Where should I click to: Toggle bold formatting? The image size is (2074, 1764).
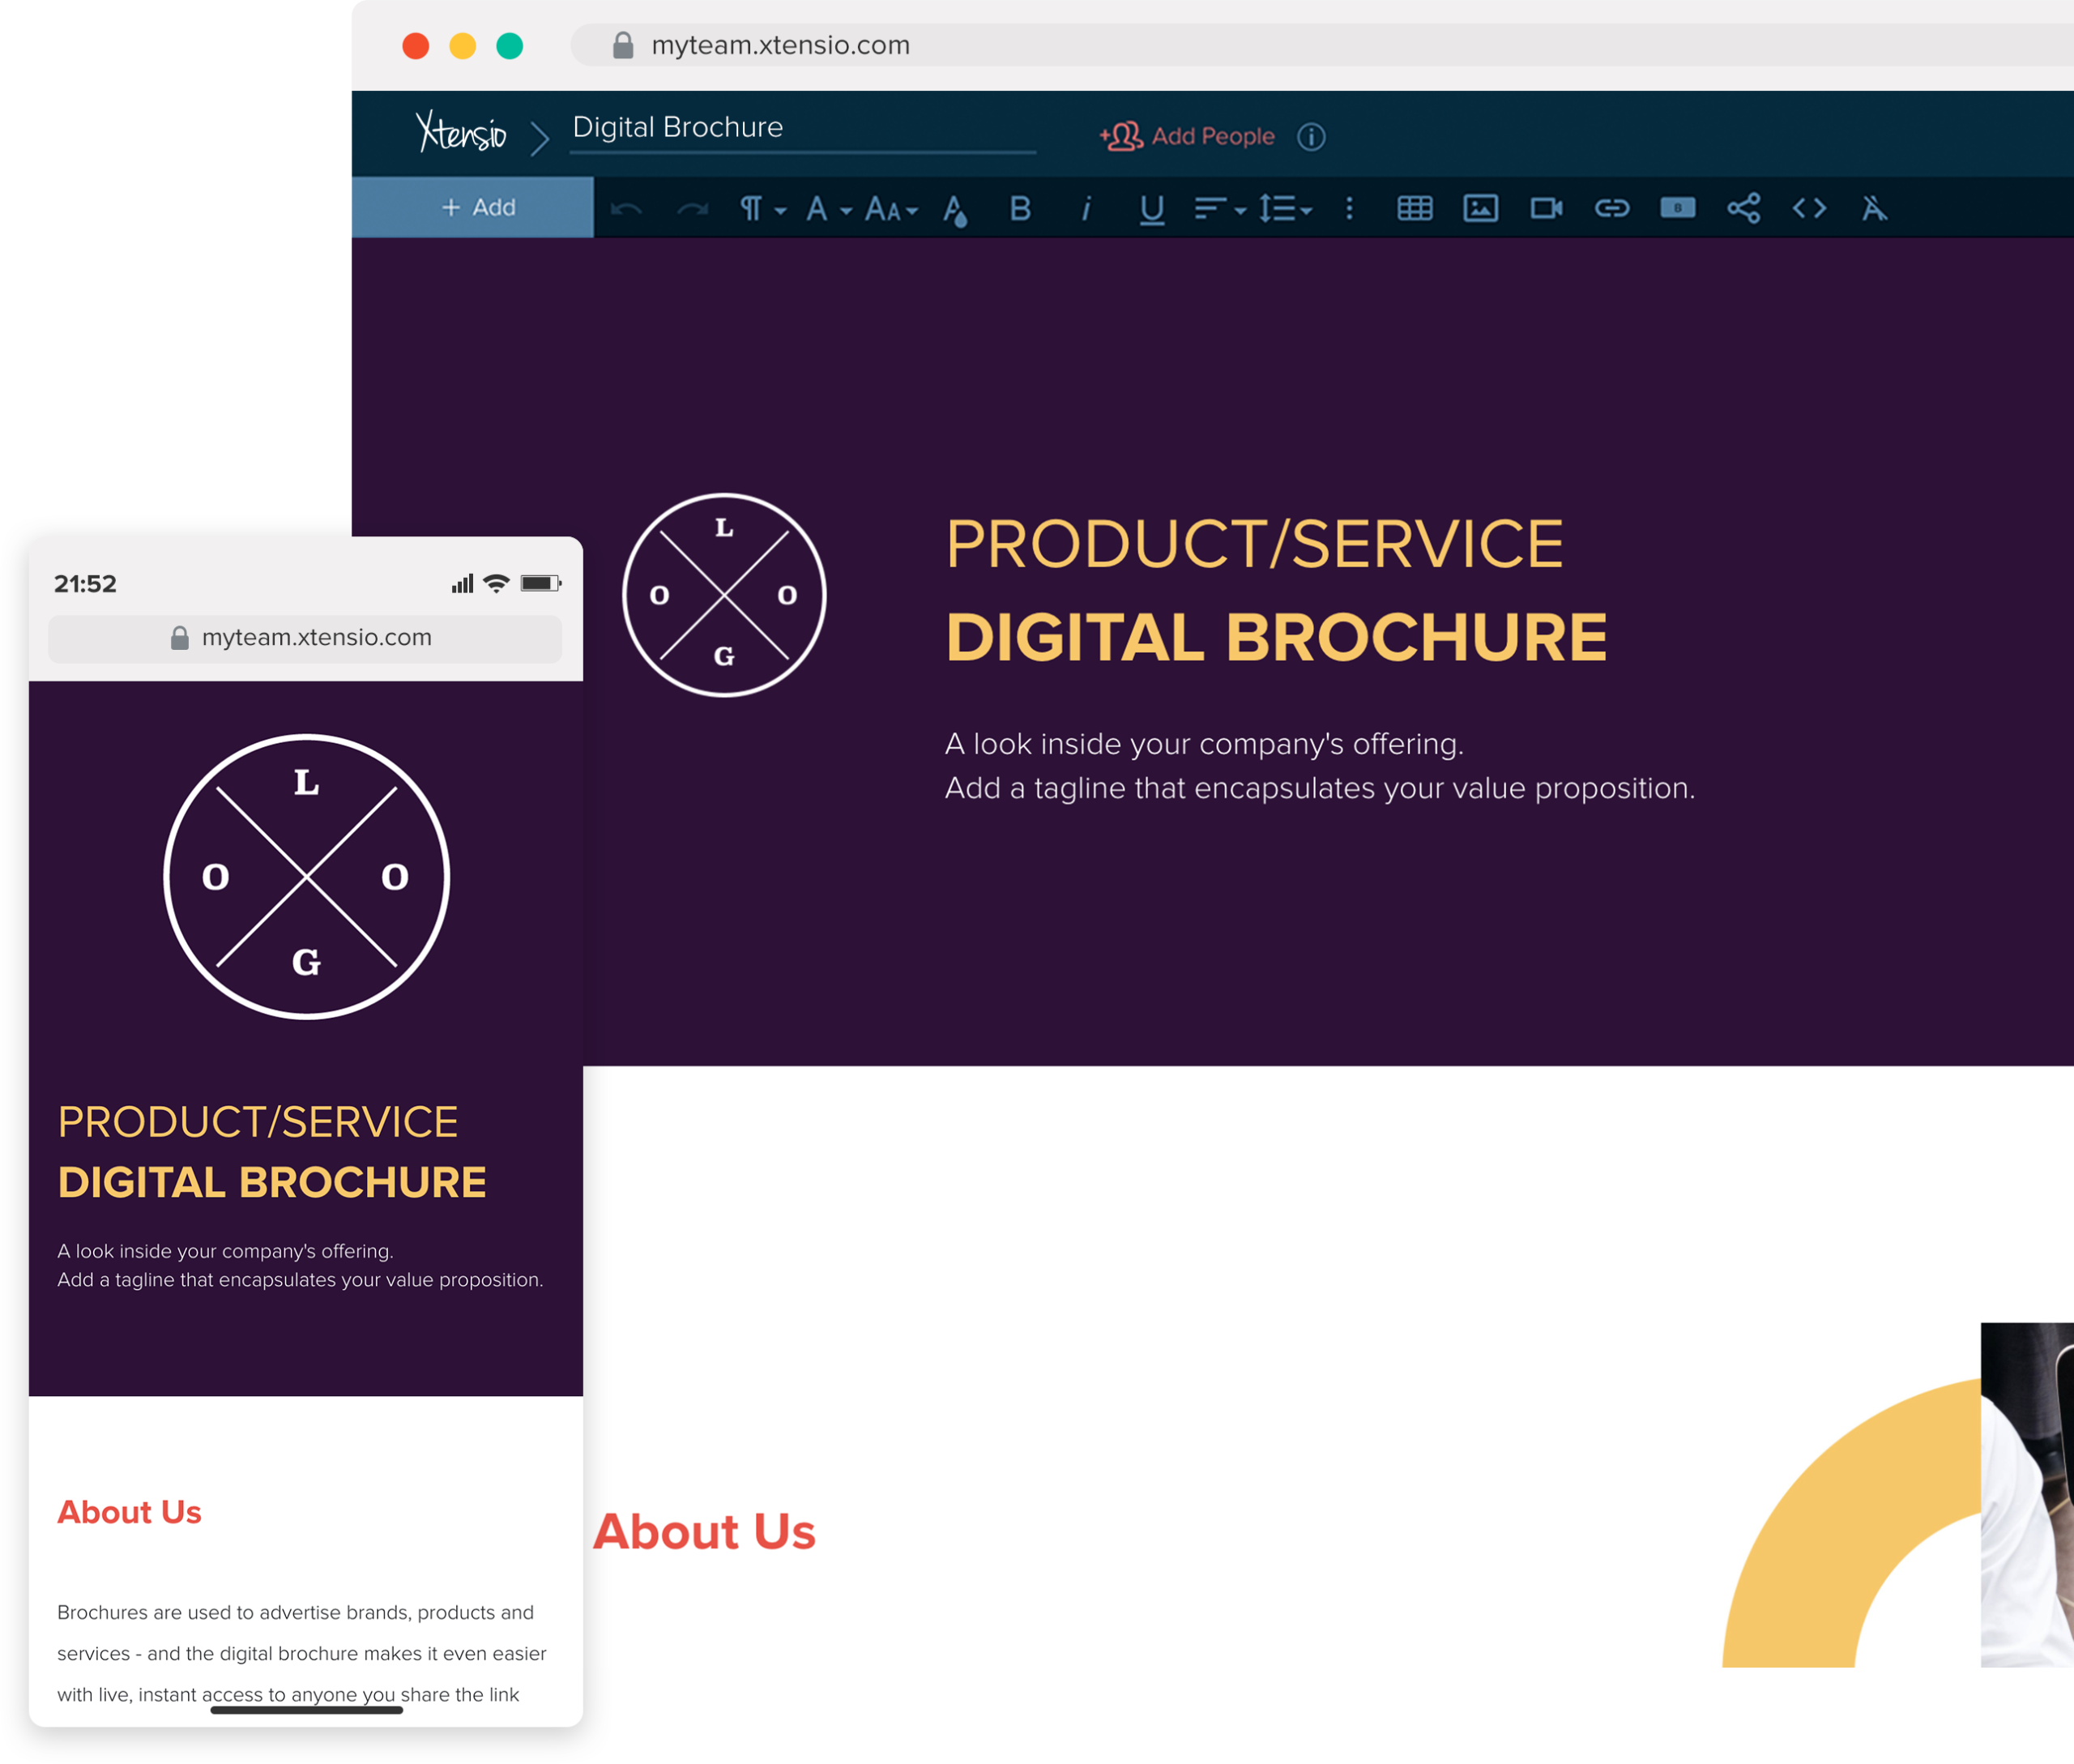coord(1019,208)
